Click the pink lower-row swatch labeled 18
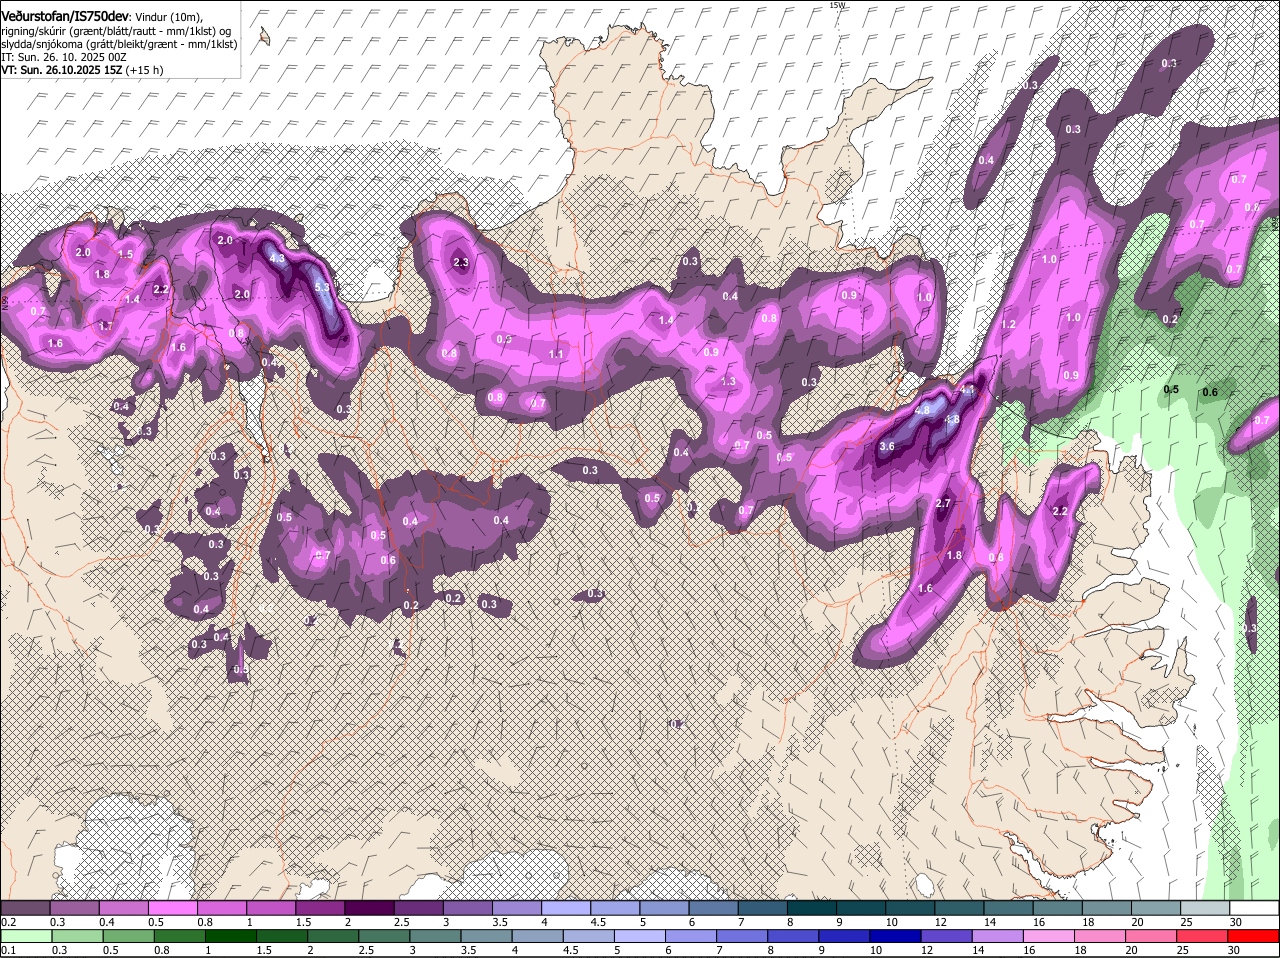 1101,936
